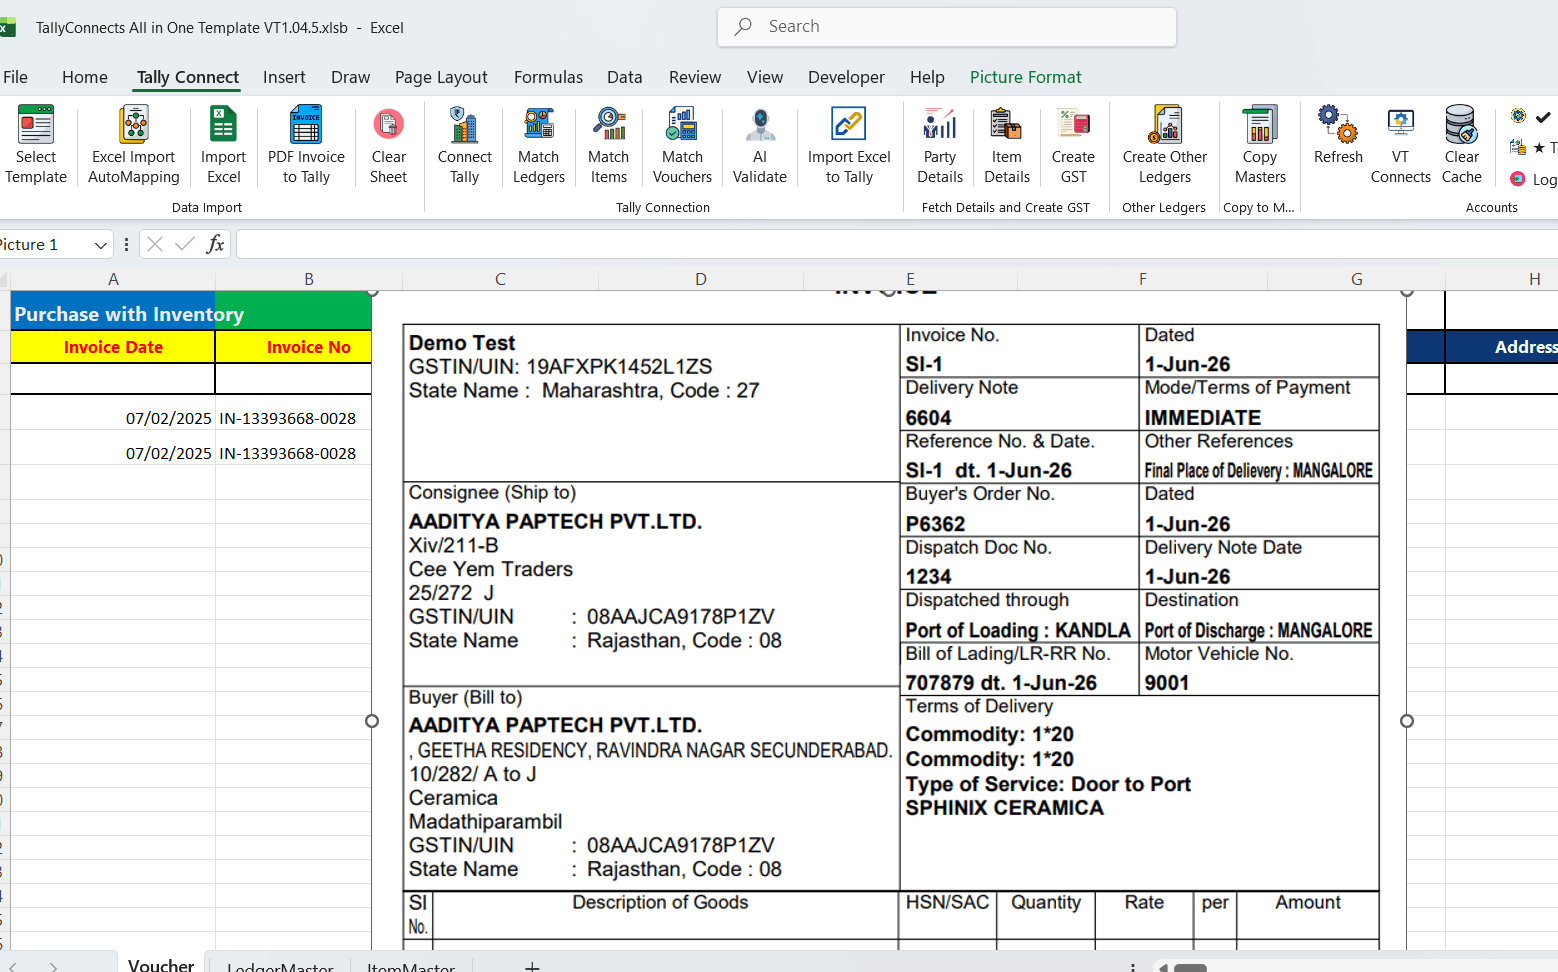Screen dimensions: 1558x972
Task: Open the Page Layout tab
Action: [441, 77]
